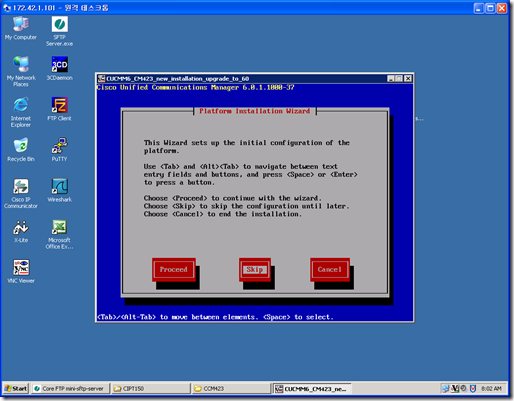Launch SFTP Server.exe desktop icon

click(60, 31)
